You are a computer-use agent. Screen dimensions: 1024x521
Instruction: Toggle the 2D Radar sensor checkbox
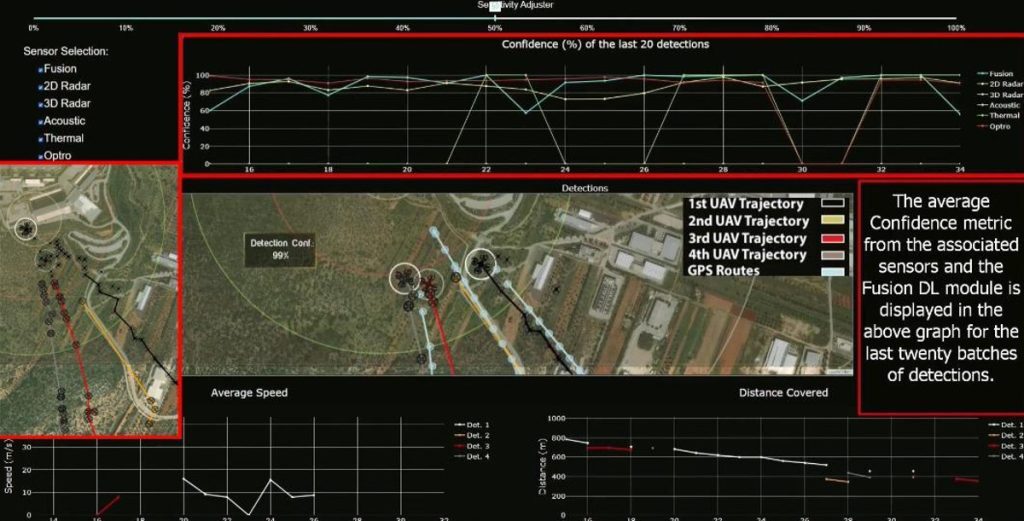pyautogui.click(x=40, y=87)
